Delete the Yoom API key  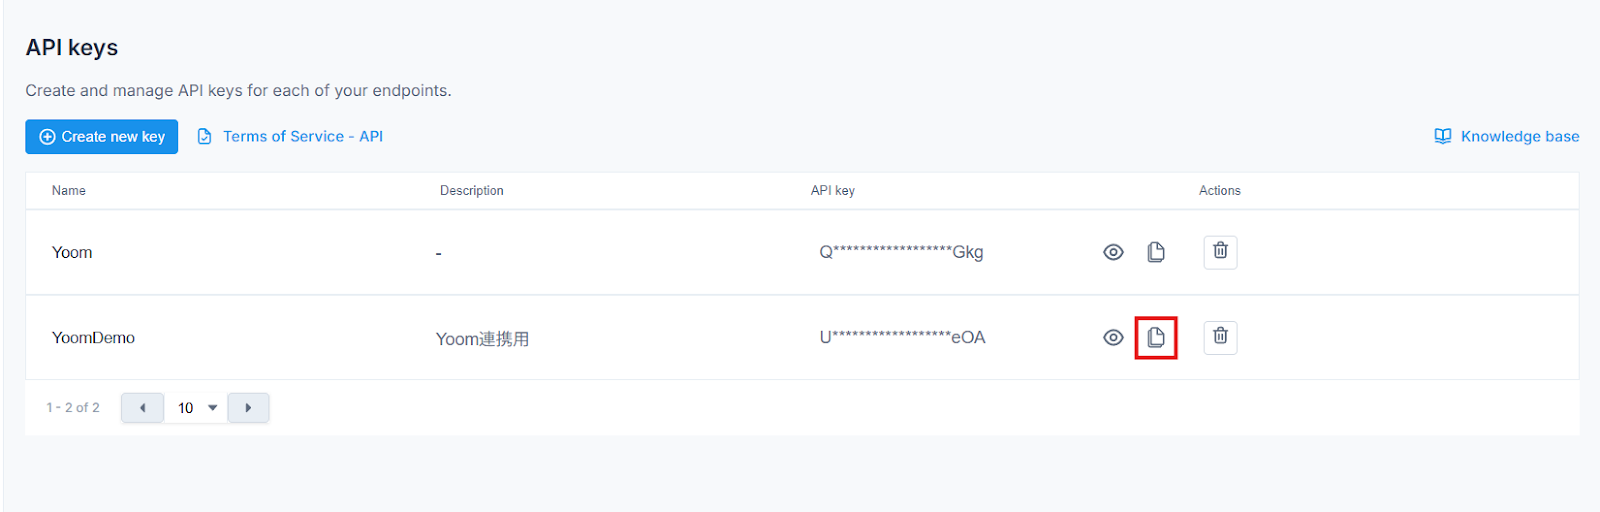pos(1220,252)
